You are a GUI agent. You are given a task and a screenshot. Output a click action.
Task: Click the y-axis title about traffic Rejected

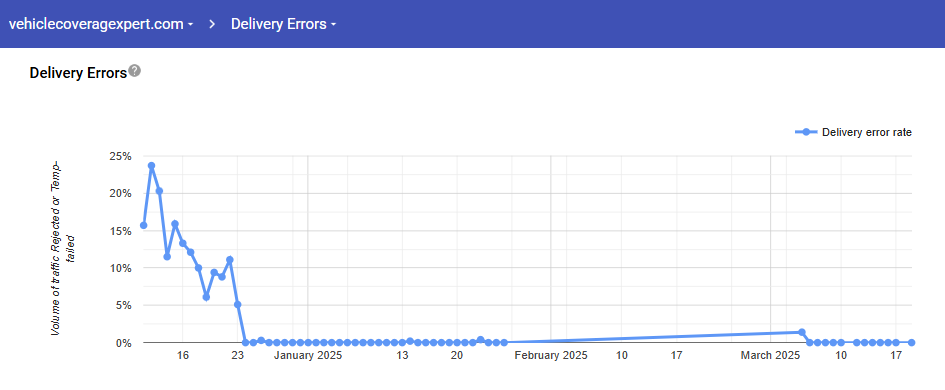click(x=63, y=248)
